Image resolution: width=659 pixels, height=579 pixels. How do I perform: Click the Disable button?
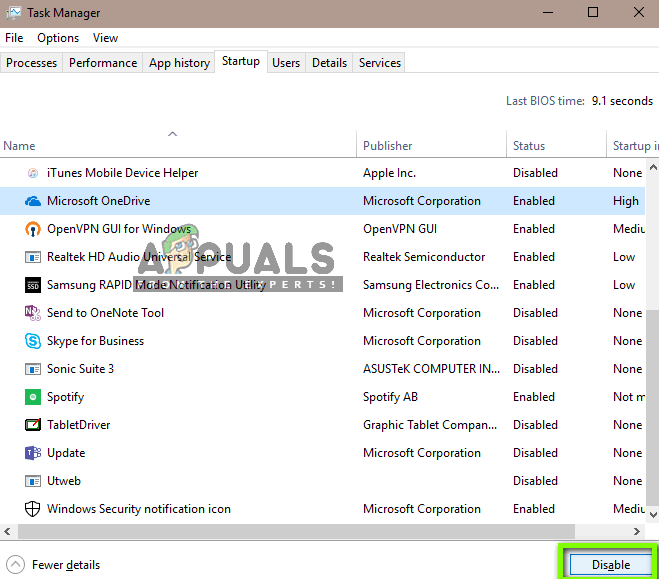click(x=611, y=565)
